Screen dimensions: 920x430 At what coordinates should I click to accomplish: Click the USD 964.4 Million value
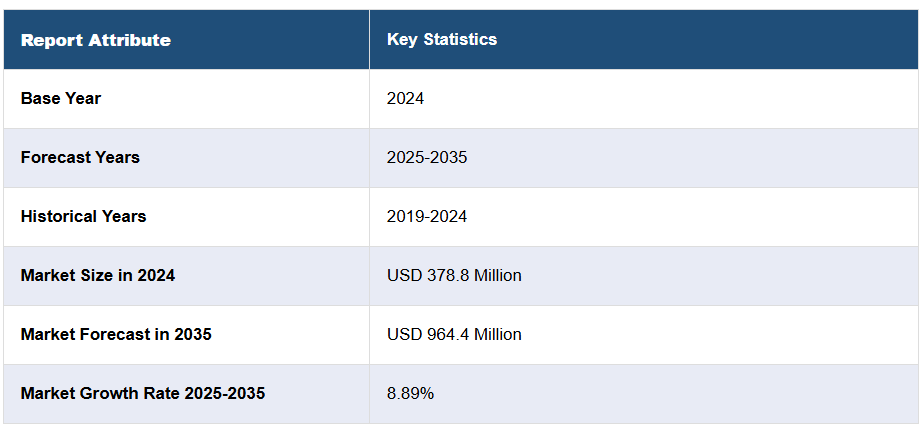(x=454, y=334)
